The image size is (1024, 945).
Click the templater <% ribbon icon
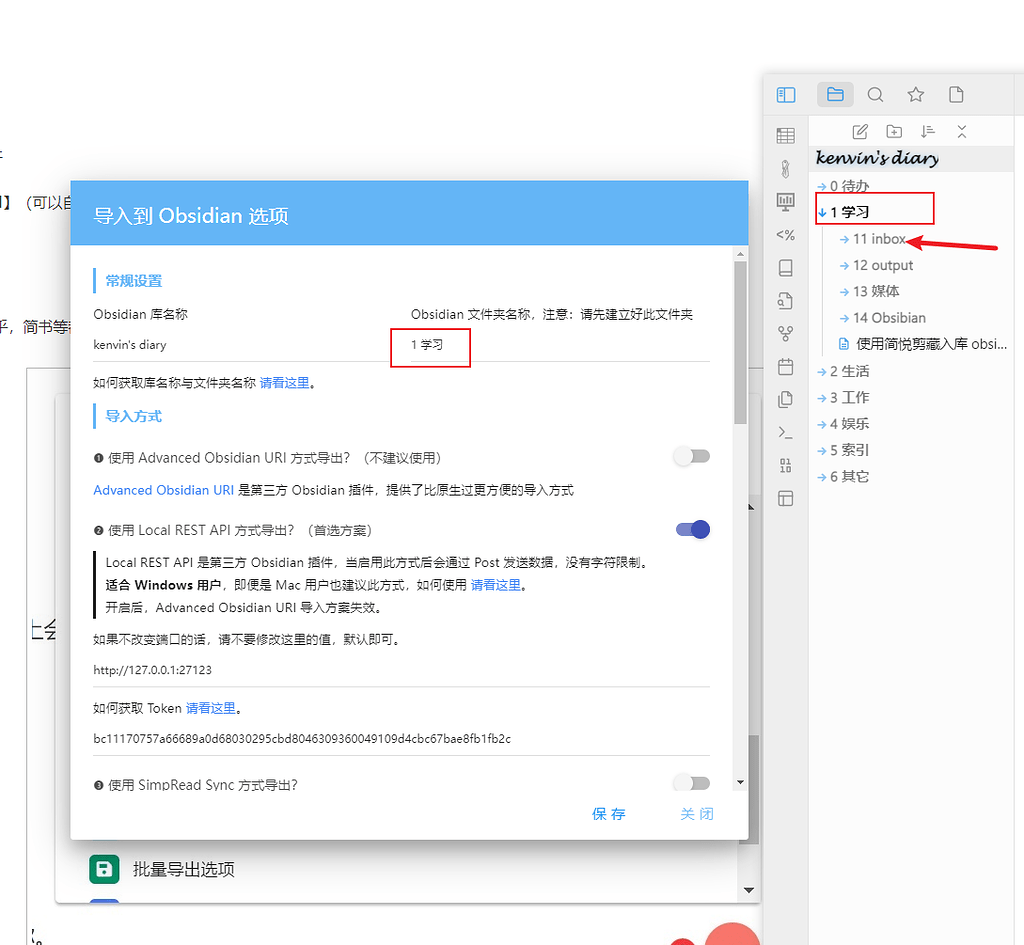click(786, 235)
